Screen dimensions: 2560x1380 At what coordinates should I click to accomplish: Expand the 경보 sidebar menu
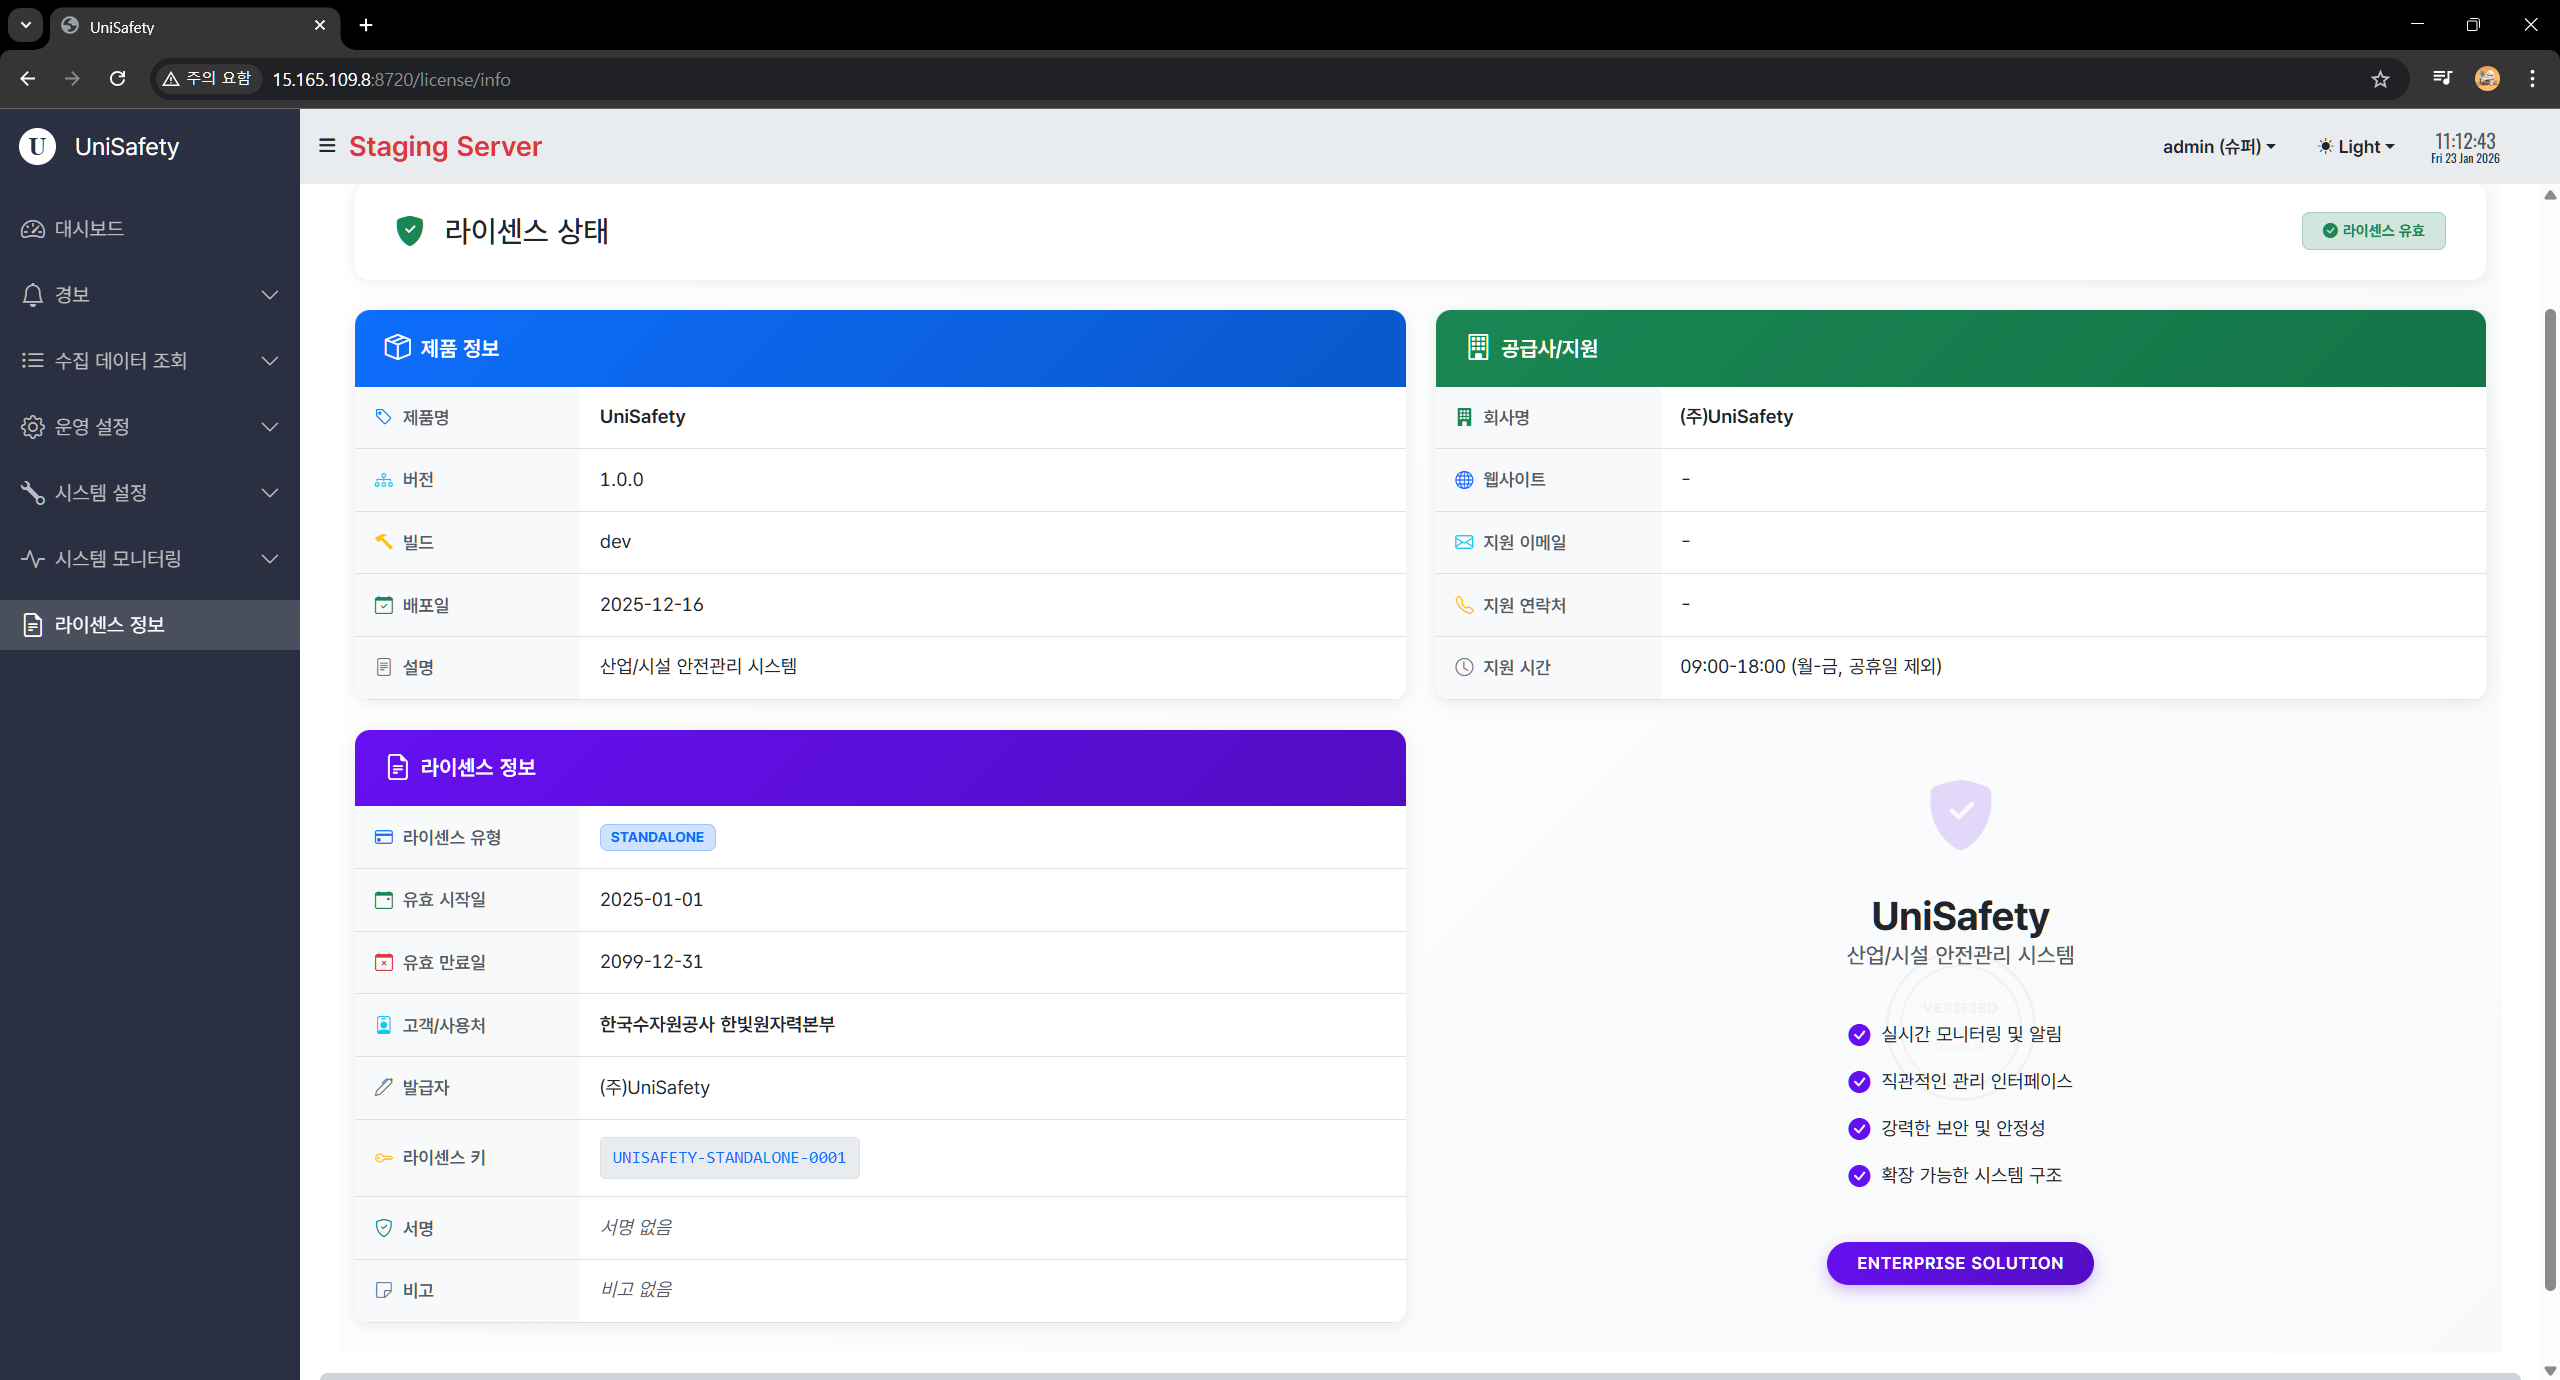[x=150, y=294]
